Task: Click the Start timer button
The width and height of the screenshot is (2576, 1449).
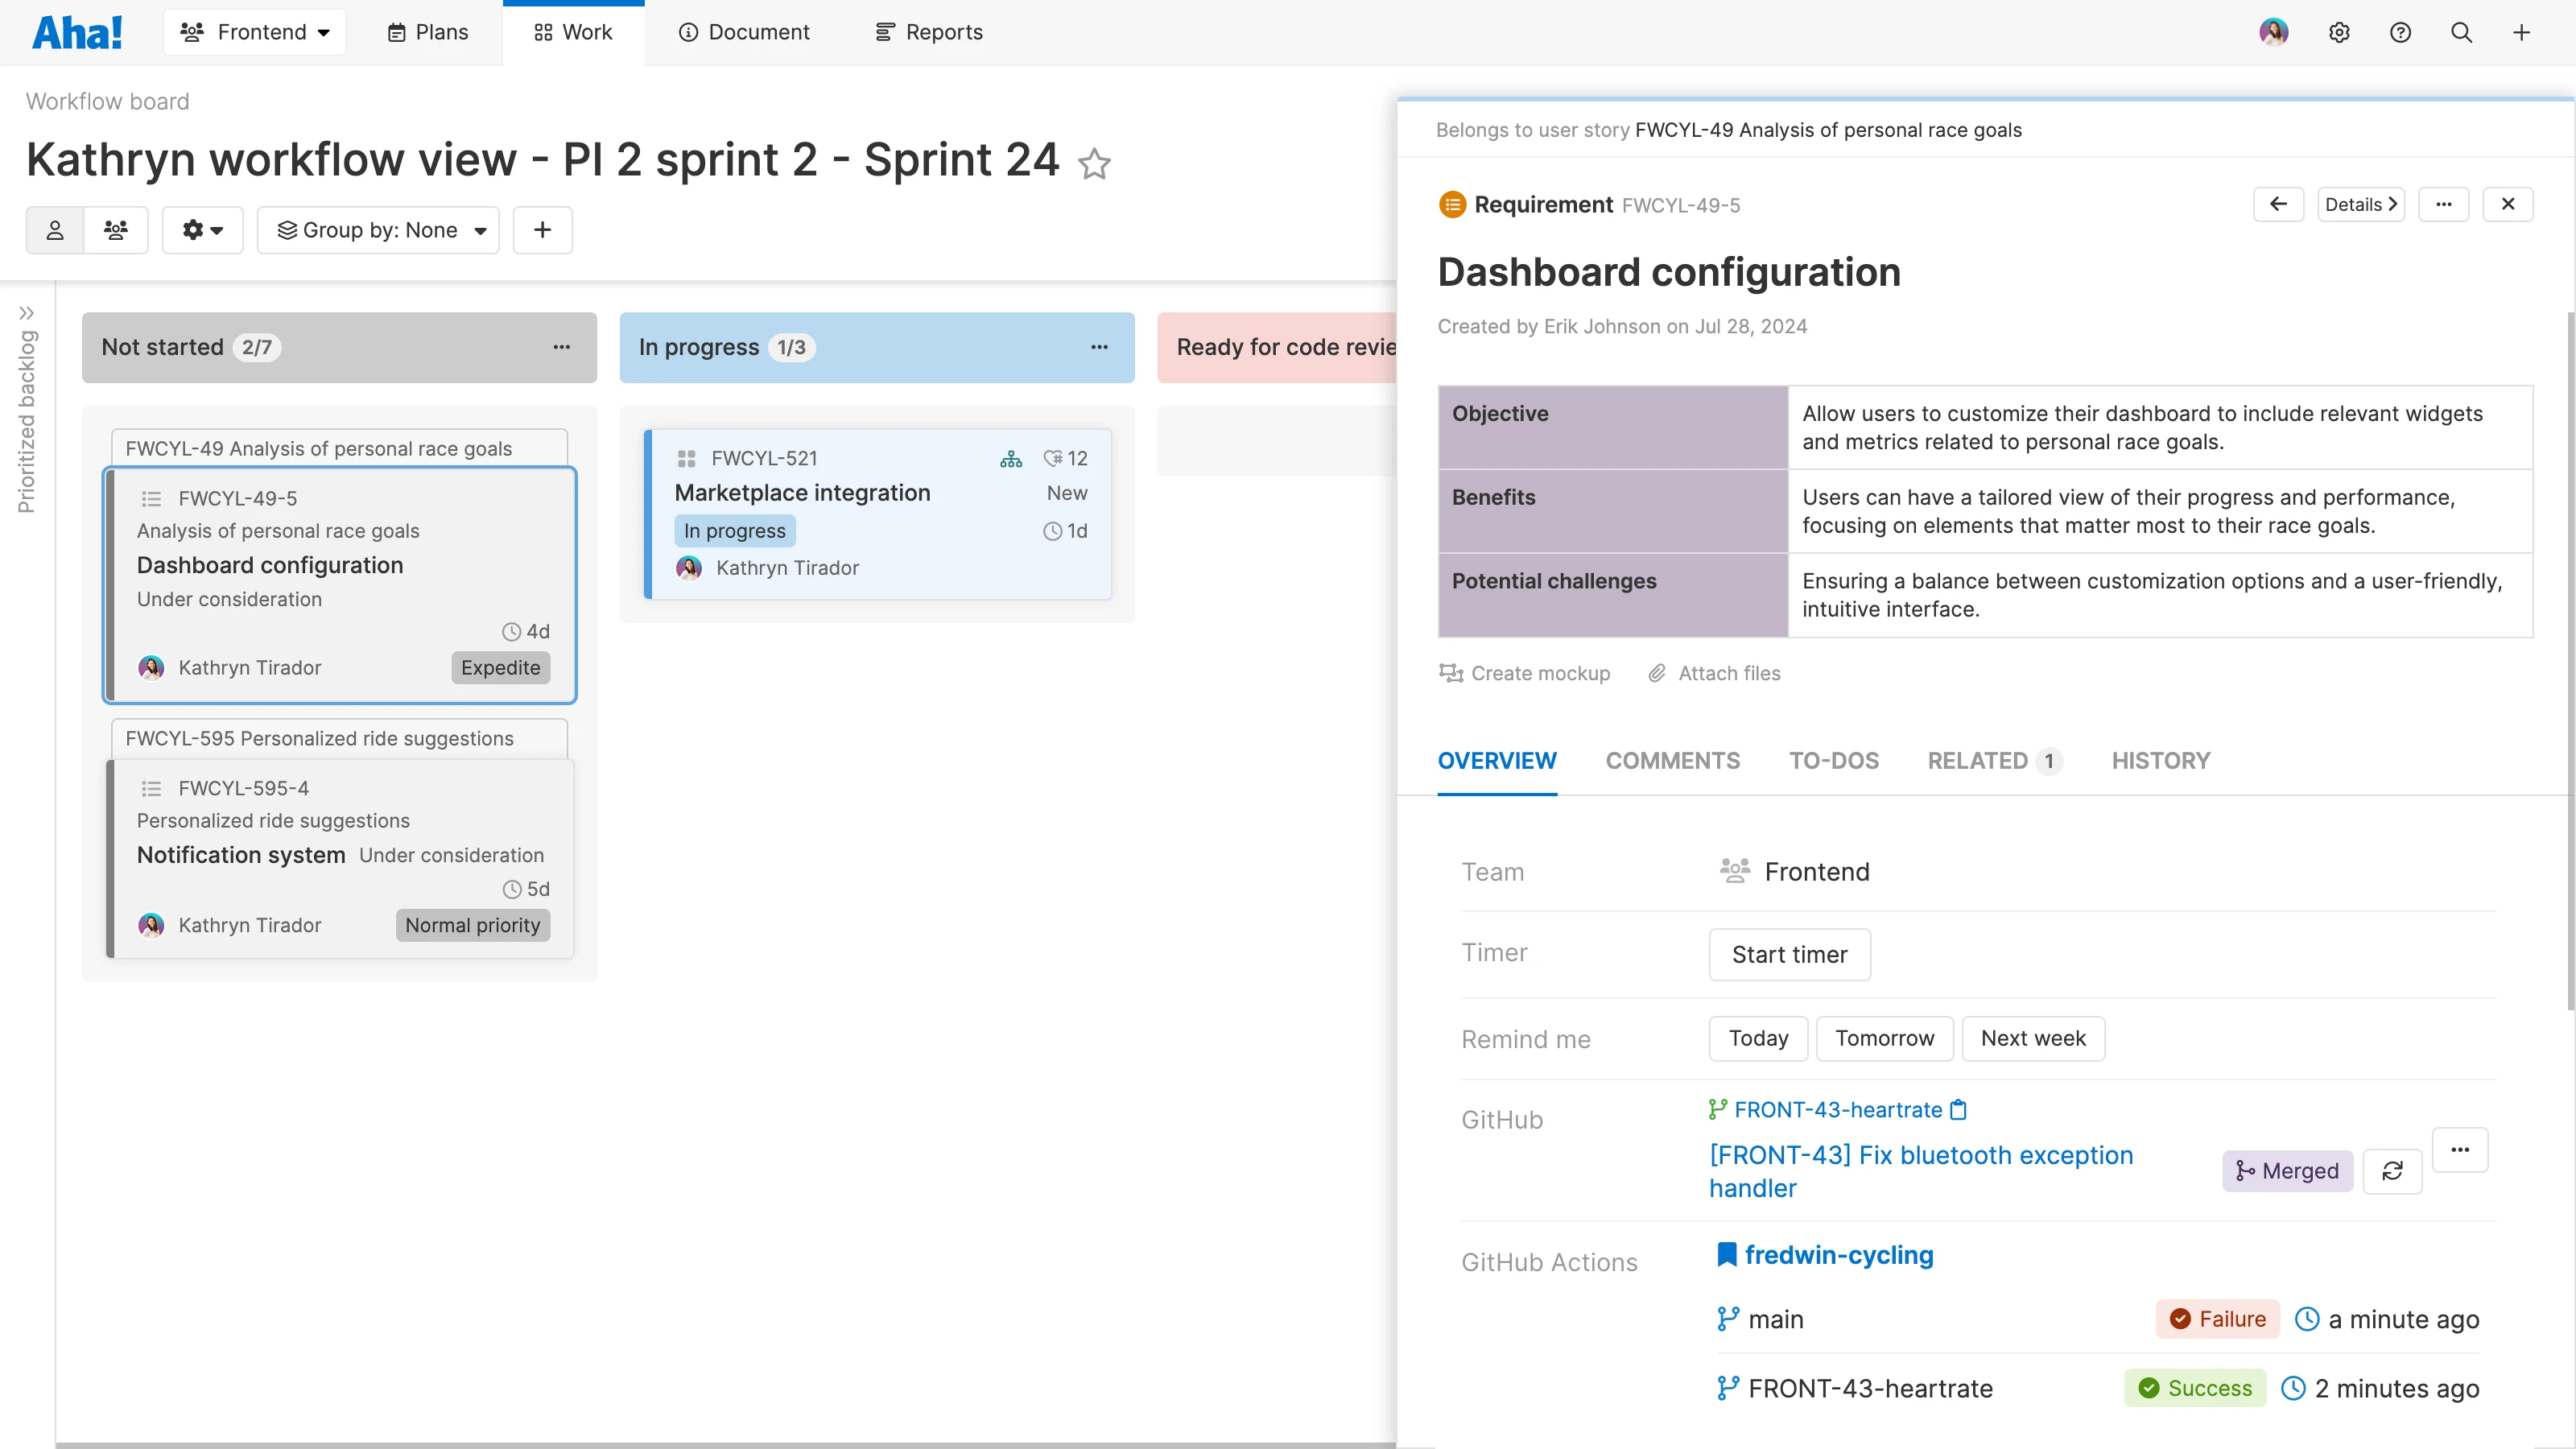Action: 1789,954
